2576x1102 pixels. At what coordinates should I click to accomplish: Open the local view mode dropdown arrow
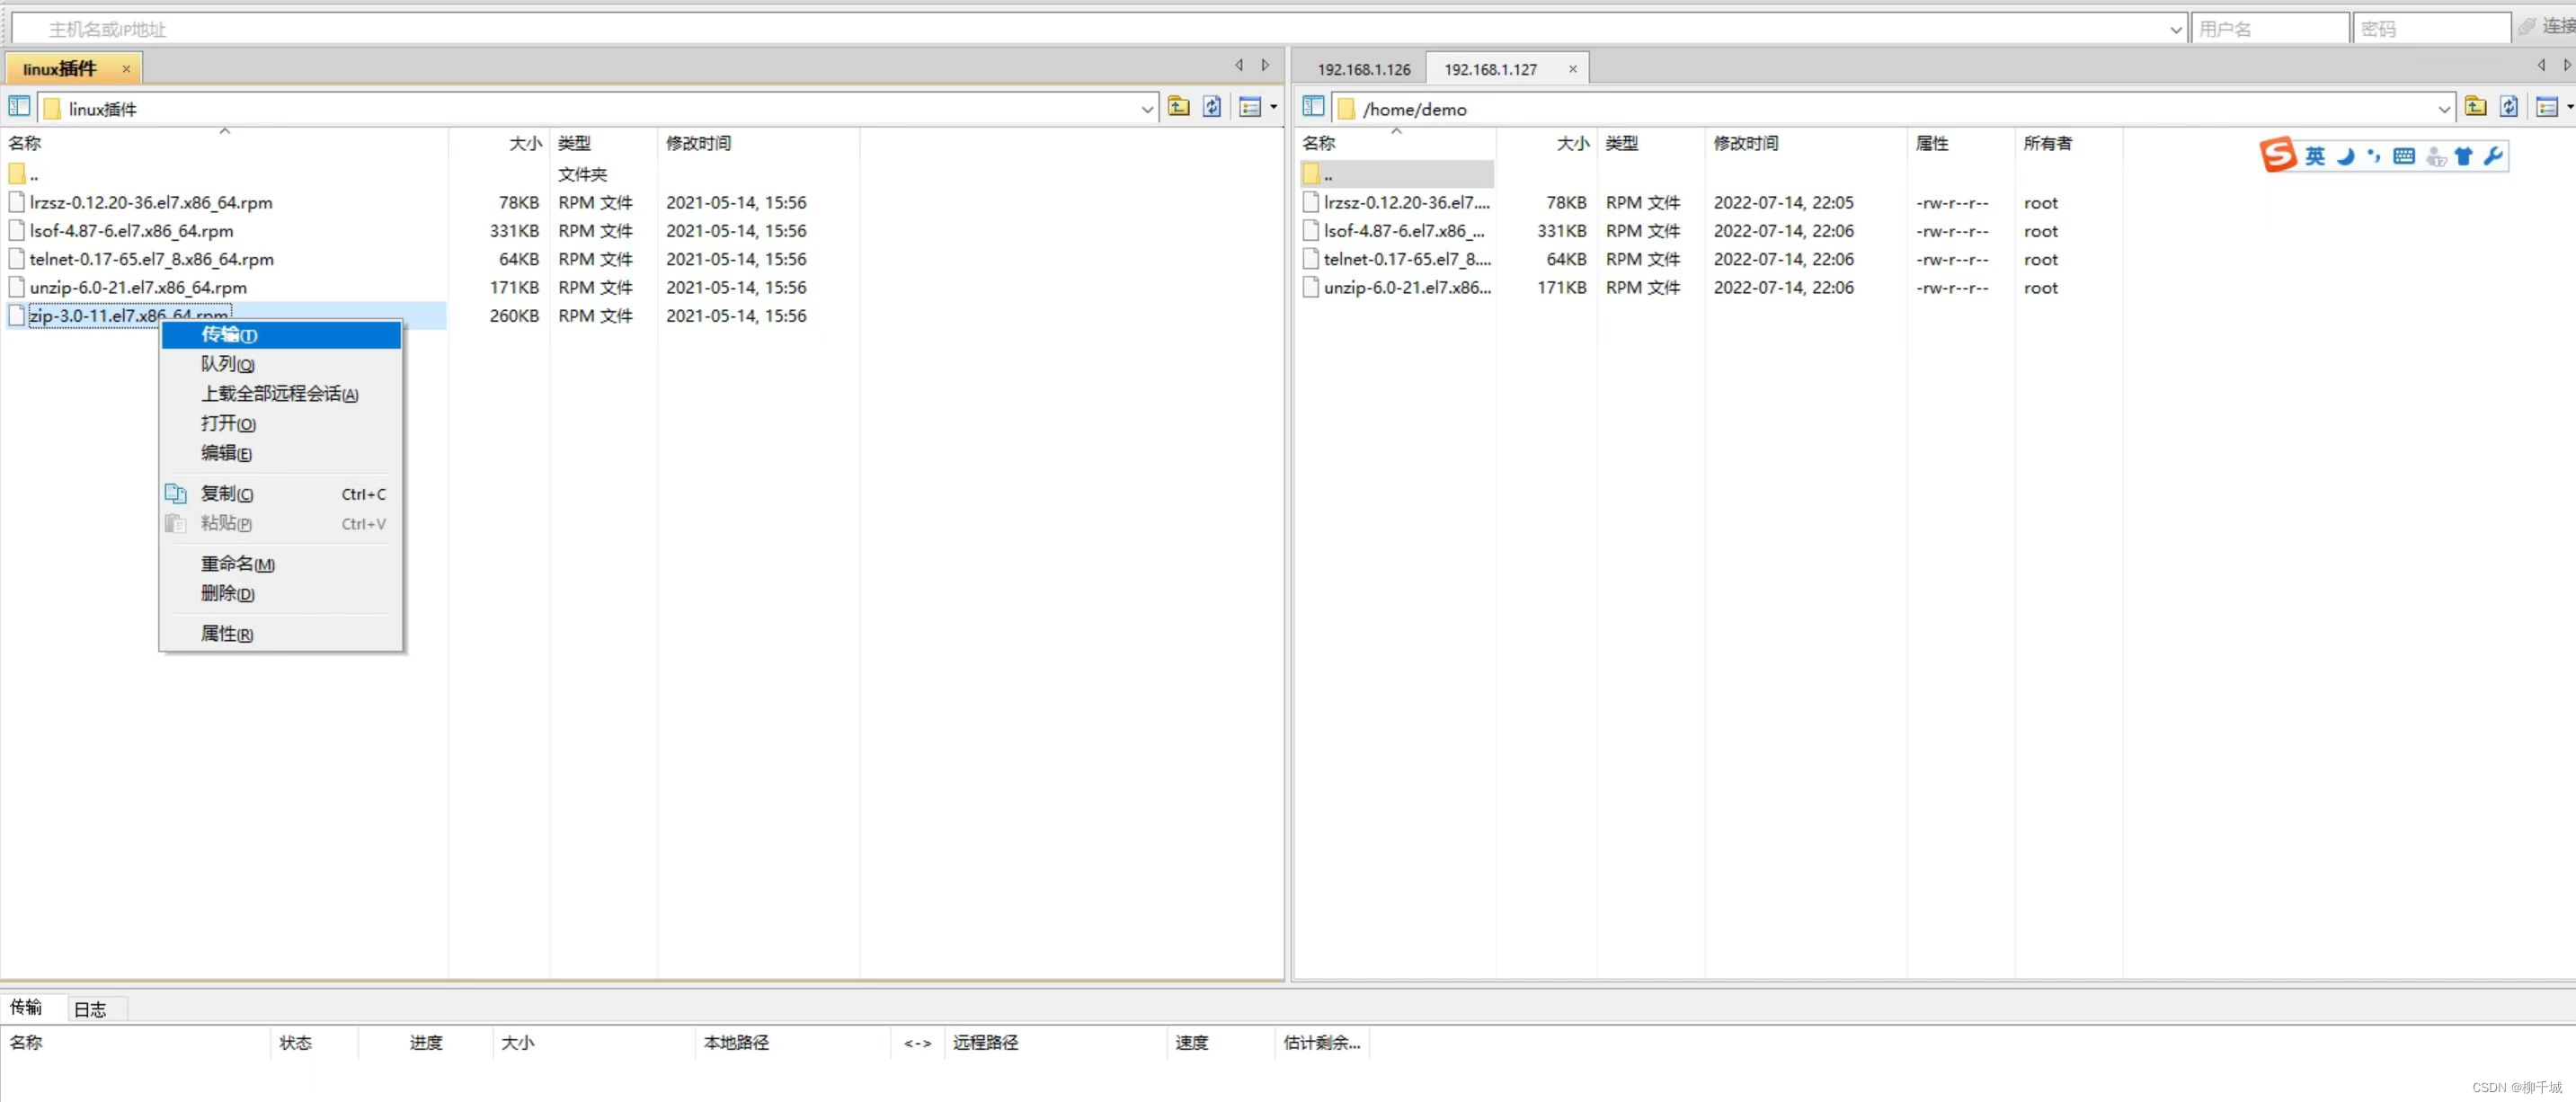click(1273, 106)
